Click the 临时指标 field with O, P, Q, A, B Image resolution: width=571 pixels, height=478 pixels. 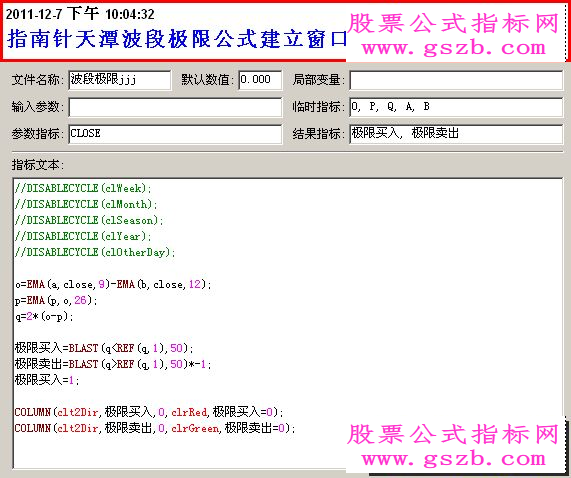pyautogui.click(x=456, y=107)
